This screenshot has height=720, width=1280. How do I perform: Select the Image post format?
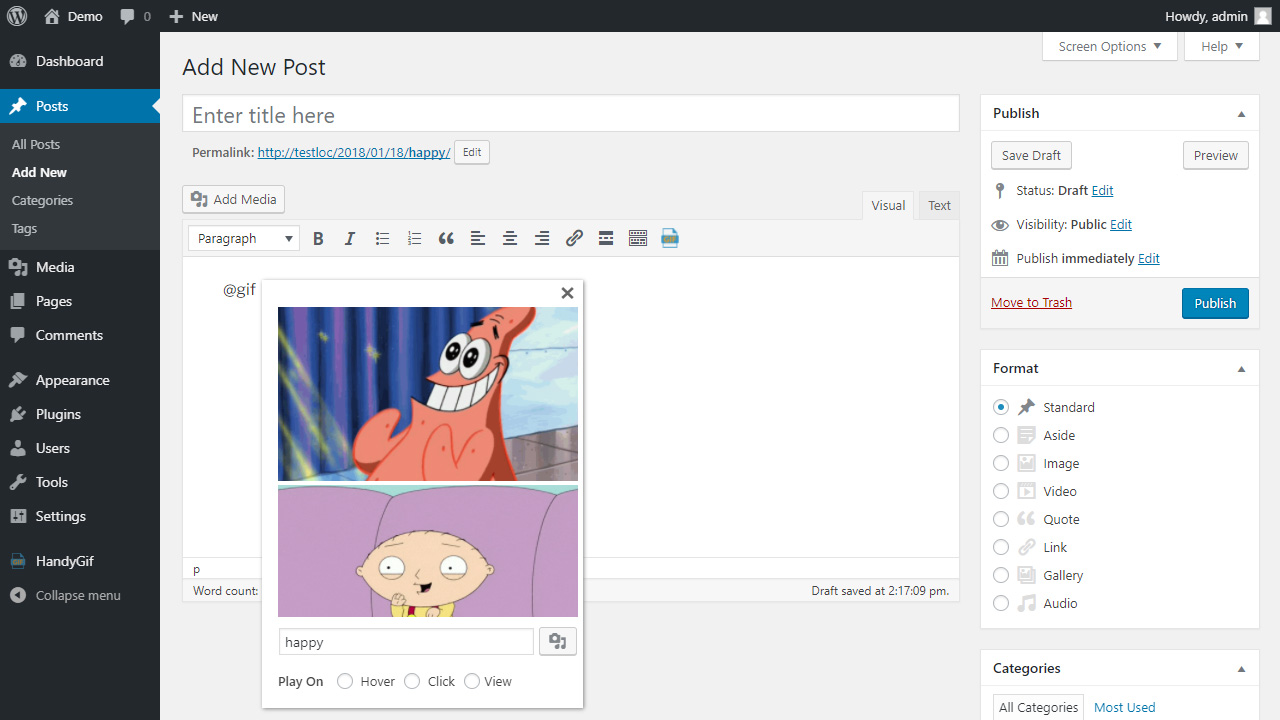click(1001, 463)
